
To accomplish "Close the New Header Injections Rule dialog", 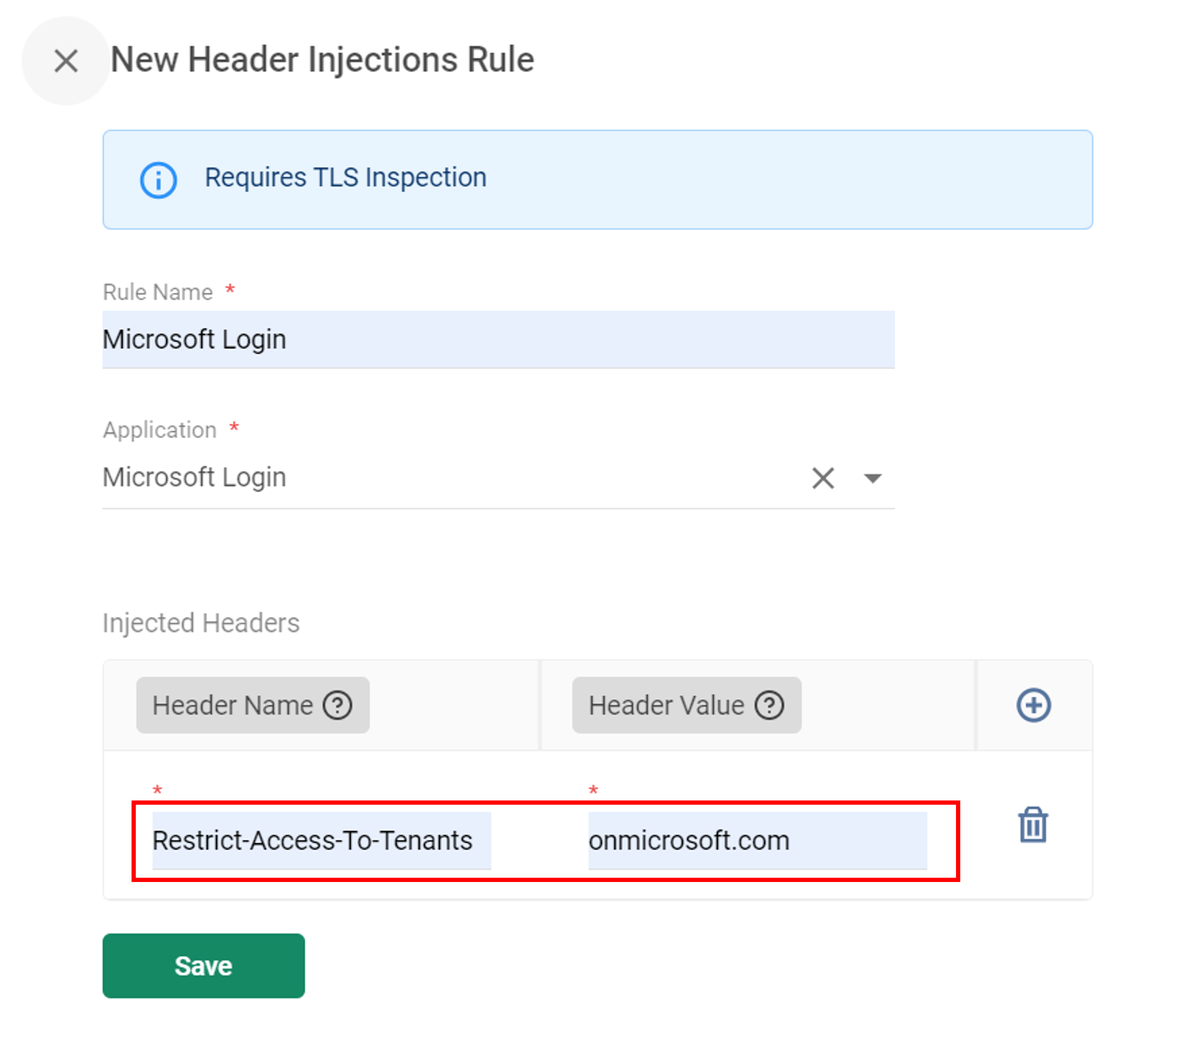I will coord(66,61).
